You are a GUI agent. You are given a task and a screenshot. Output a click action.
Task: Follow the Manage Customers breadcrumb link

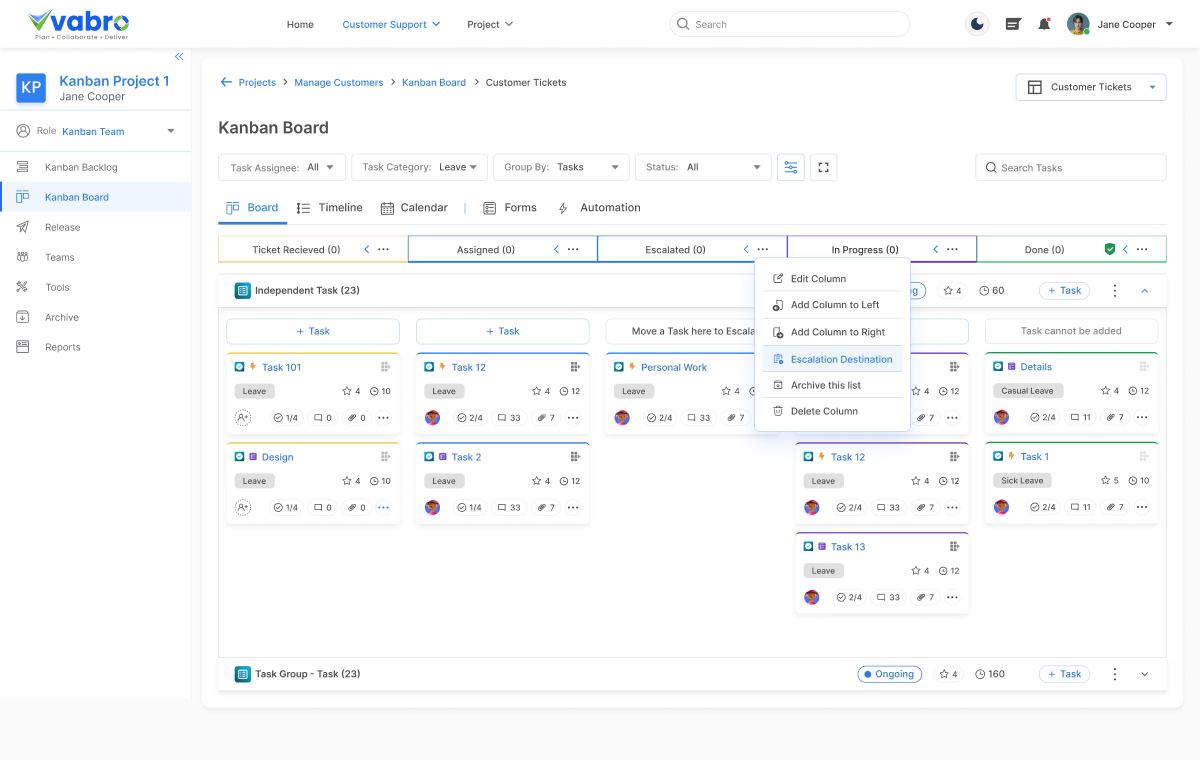(339, 82)
